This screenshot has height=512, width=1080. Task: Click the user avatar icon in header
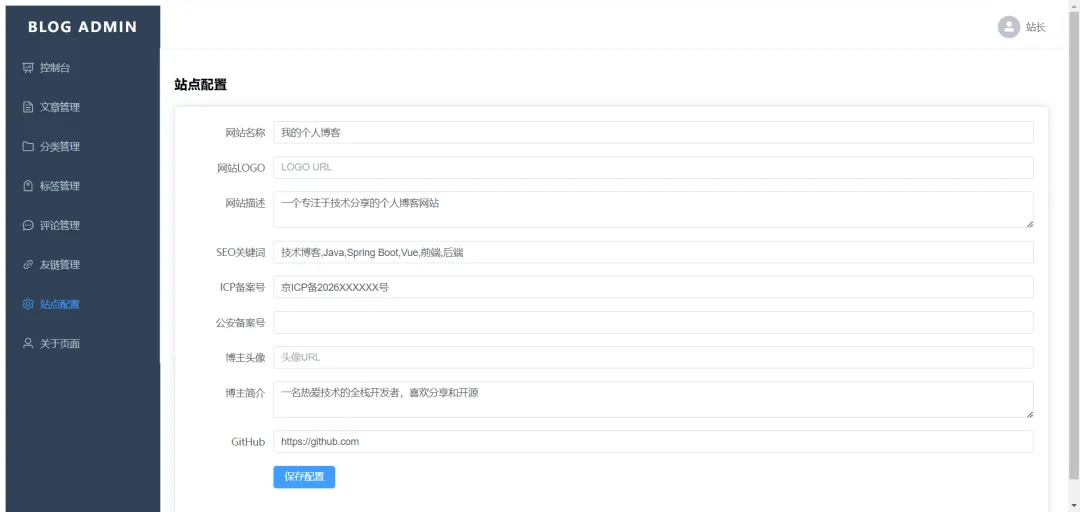pyautogui.click(x=1008, y=27)
